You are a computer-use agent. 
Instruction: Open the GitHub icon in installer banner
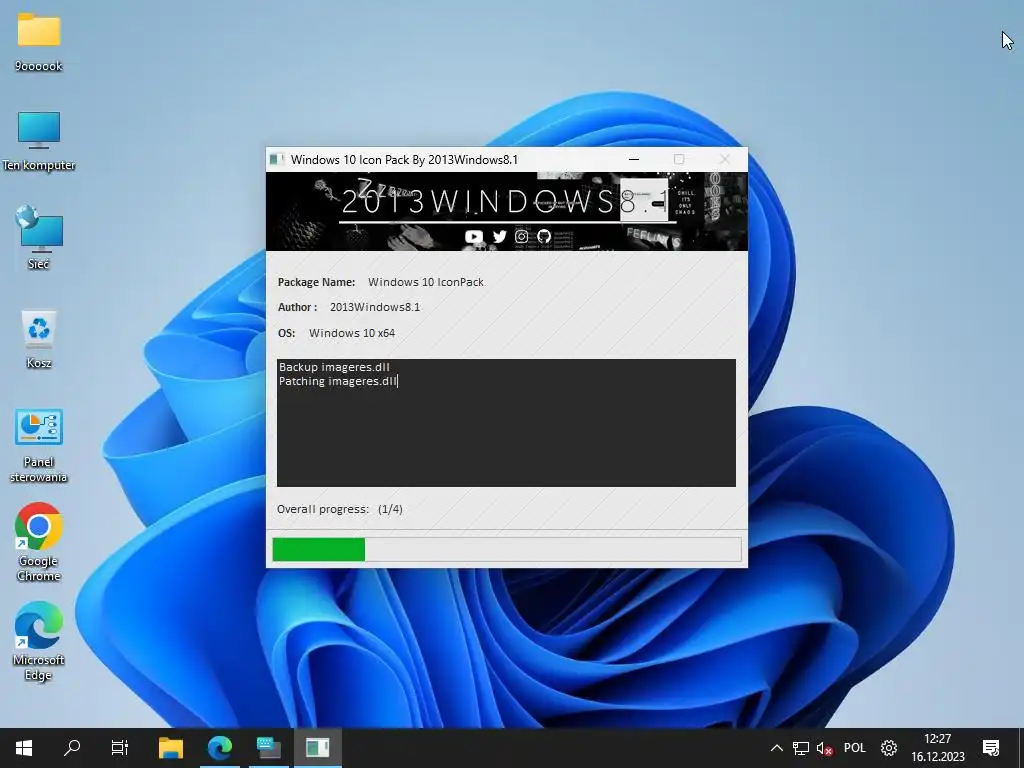[543, 236]
